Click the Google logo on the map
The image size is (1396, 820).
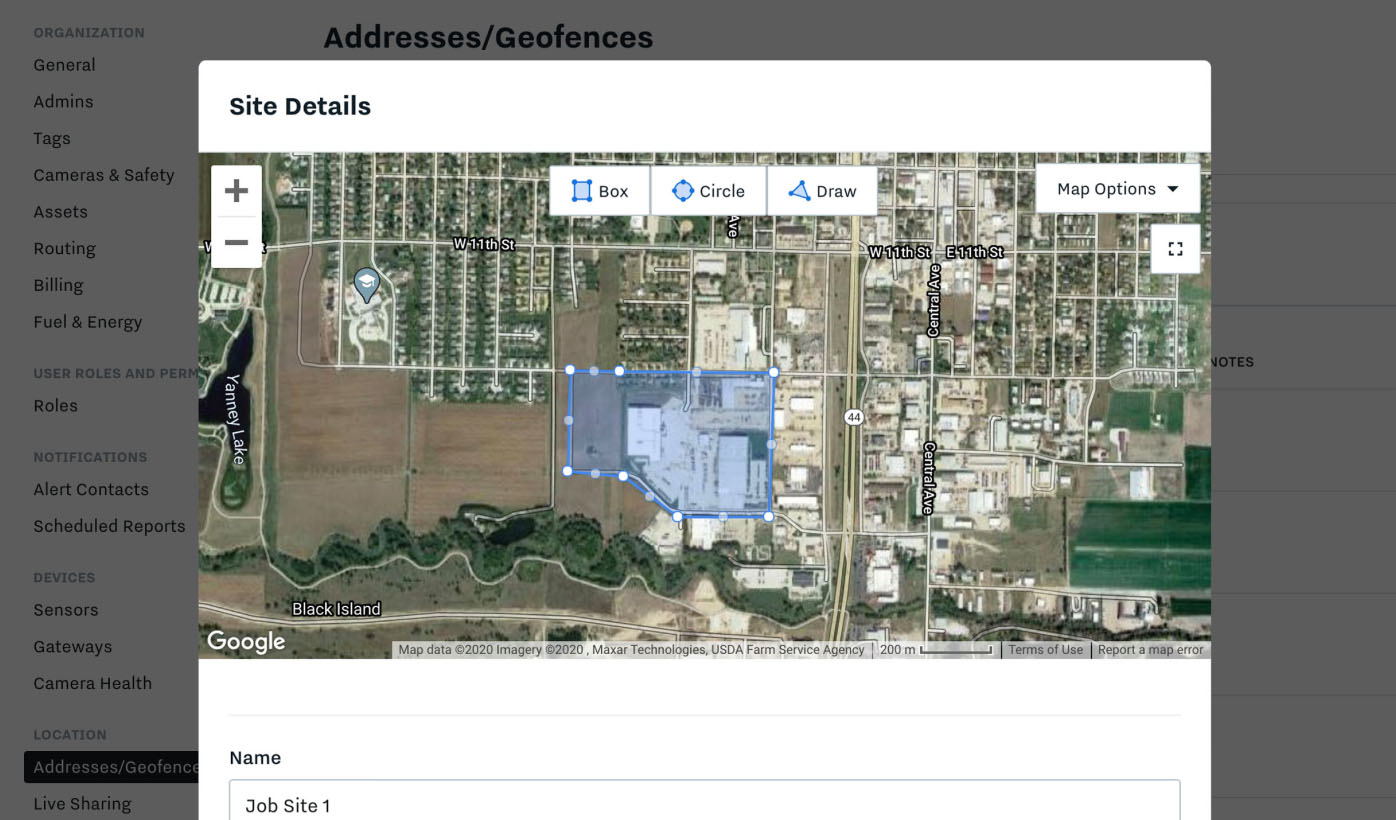(246, 641)
